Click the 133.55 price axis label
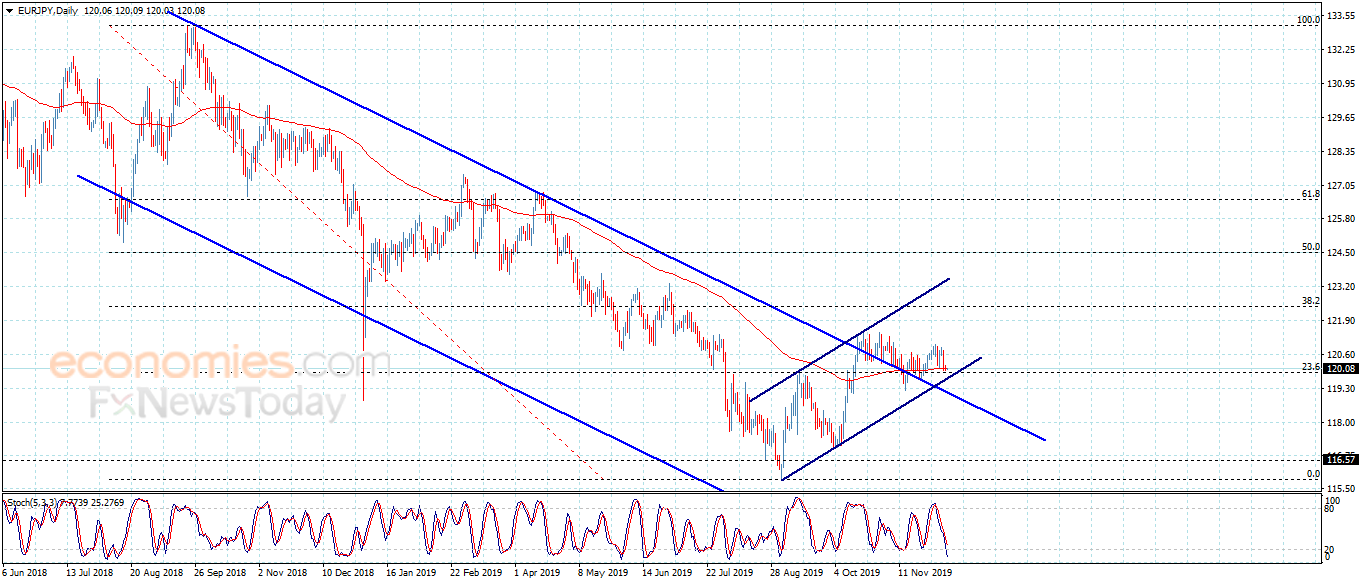The height and width of the screenshot is (584, 1362). tap(1340, 17)
